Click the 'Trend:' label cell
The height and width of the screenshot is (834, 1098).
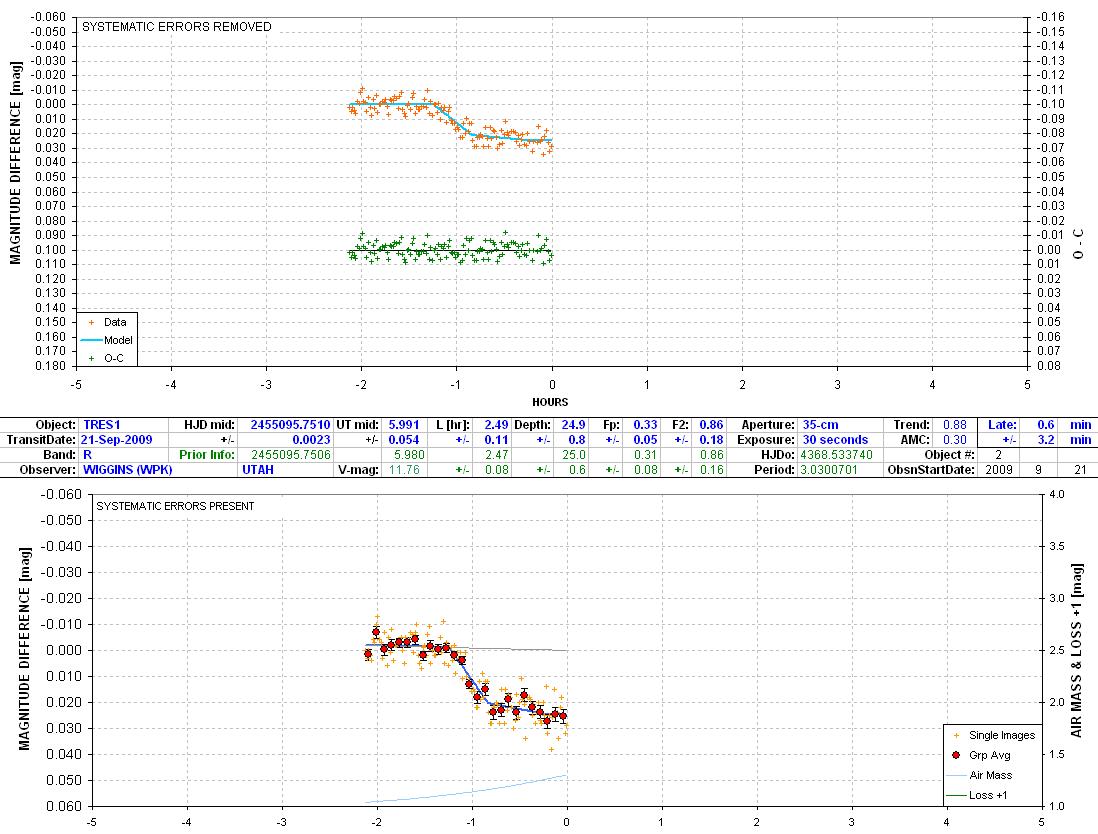tap(912, 424)
